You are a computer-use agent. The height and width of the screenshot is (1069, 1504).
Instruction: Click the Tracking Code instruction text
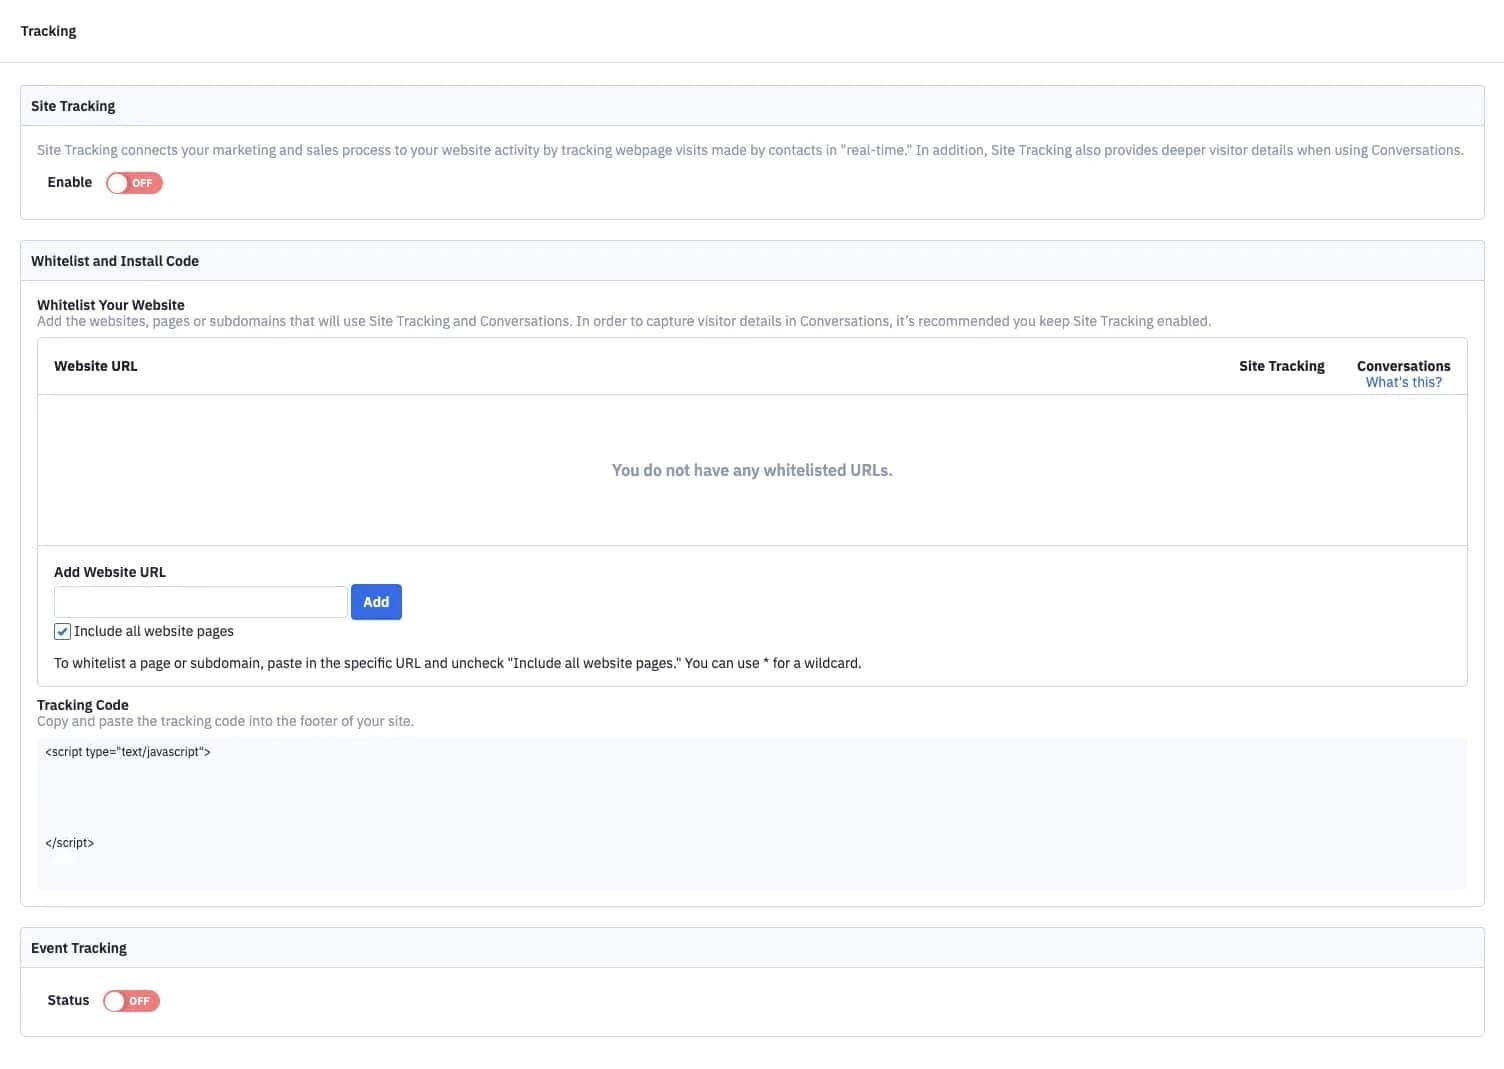(225, 720)
